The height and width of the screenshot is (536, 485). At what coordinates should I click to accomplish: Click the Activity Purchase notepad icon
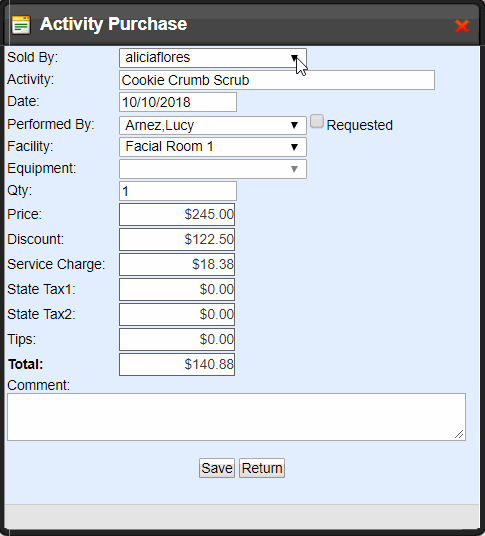[21, 25]
